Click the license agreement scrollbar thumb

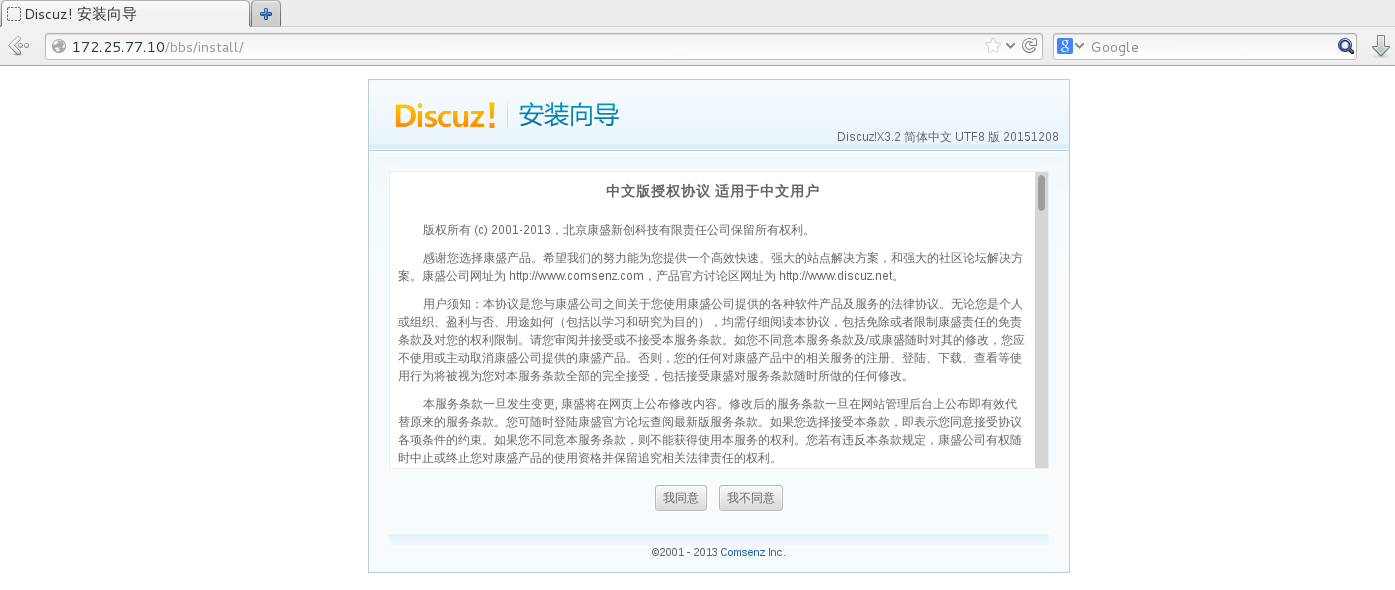point(1041,193)
